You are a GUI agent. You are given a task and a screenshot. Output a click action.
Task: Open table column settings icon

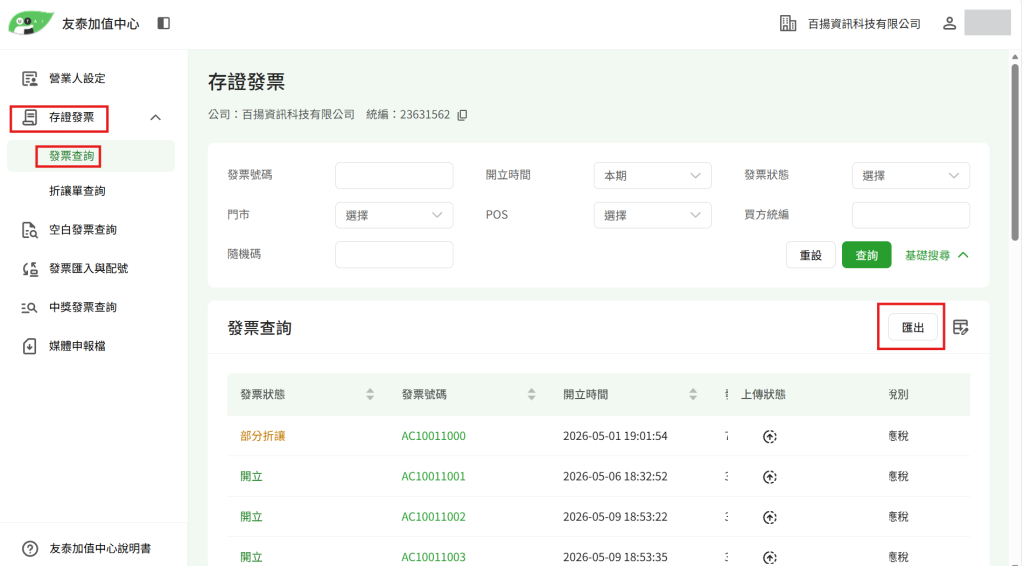point(960,327)
